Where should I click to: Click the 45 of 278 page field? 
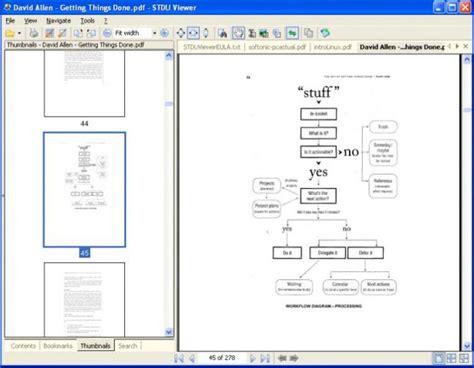(x=222, y=358)
